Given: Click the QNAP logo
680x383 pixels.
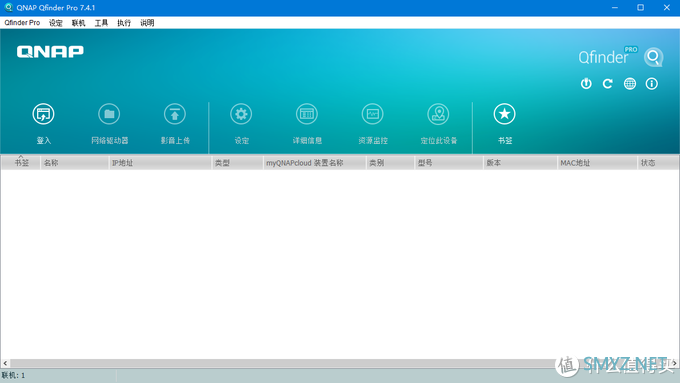Looking at the screenshot, I should 50,52.
